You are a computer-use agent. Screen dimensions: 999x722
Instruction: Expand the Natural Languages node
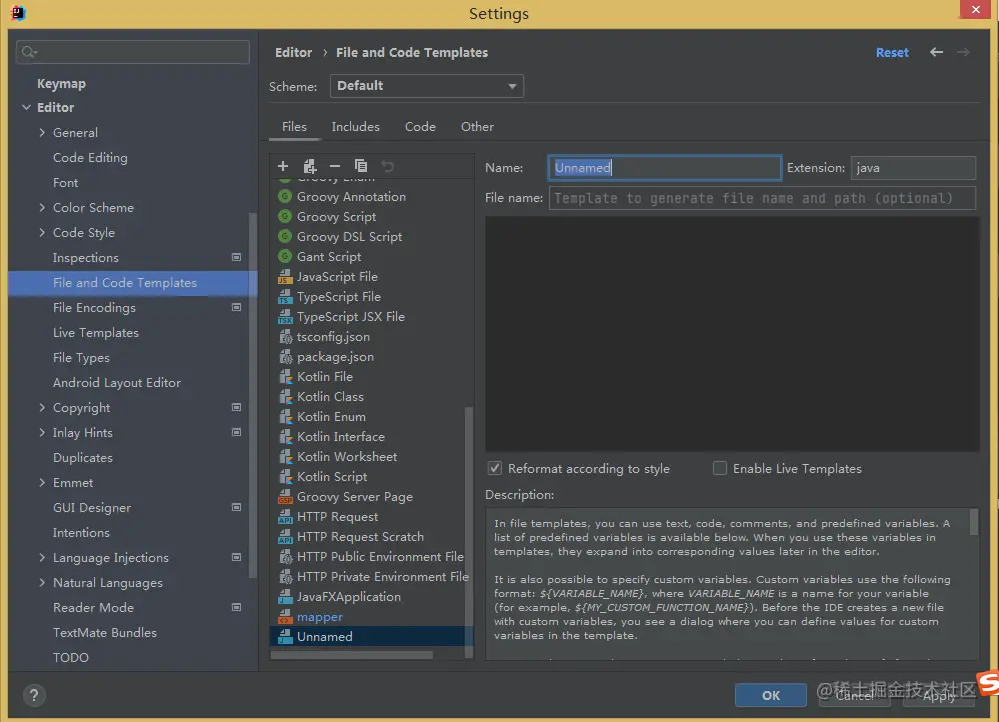coord(42,582)
